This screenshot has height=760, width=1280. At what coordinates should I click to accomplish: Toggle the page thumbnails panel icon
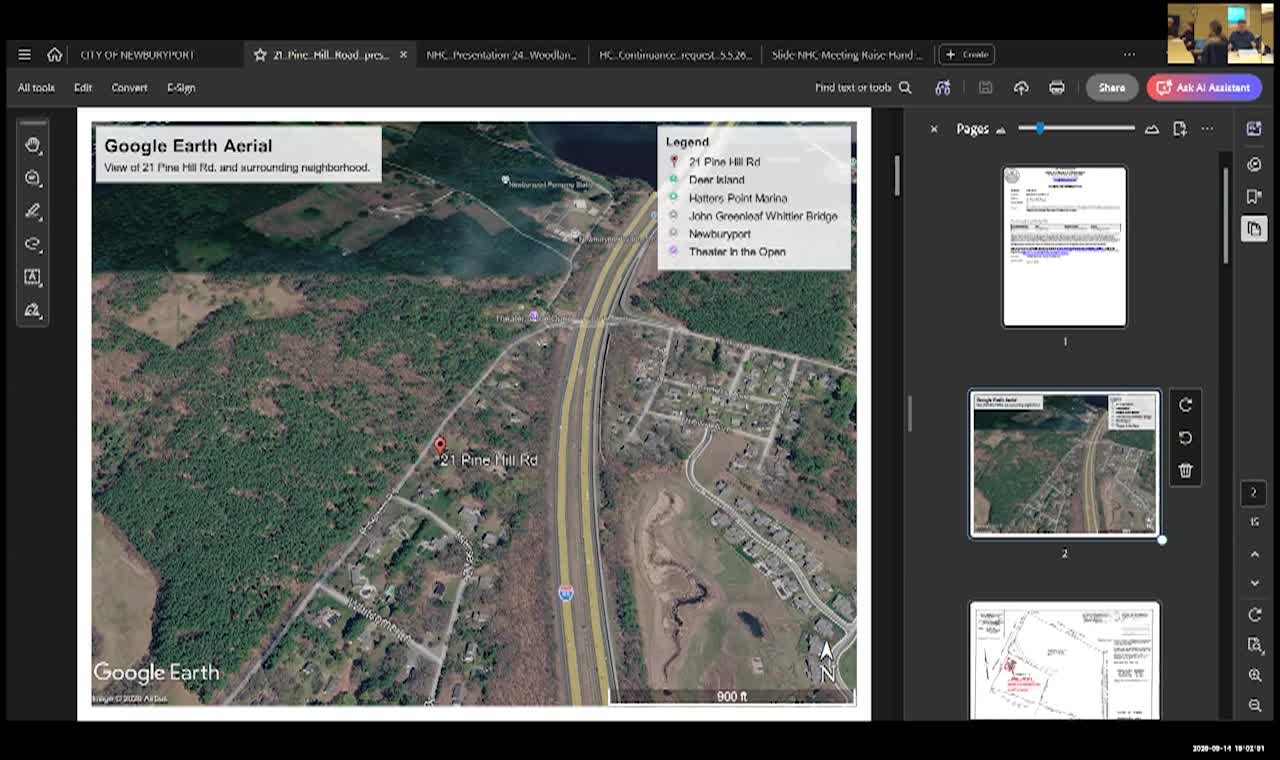[x=1254, y=230]
